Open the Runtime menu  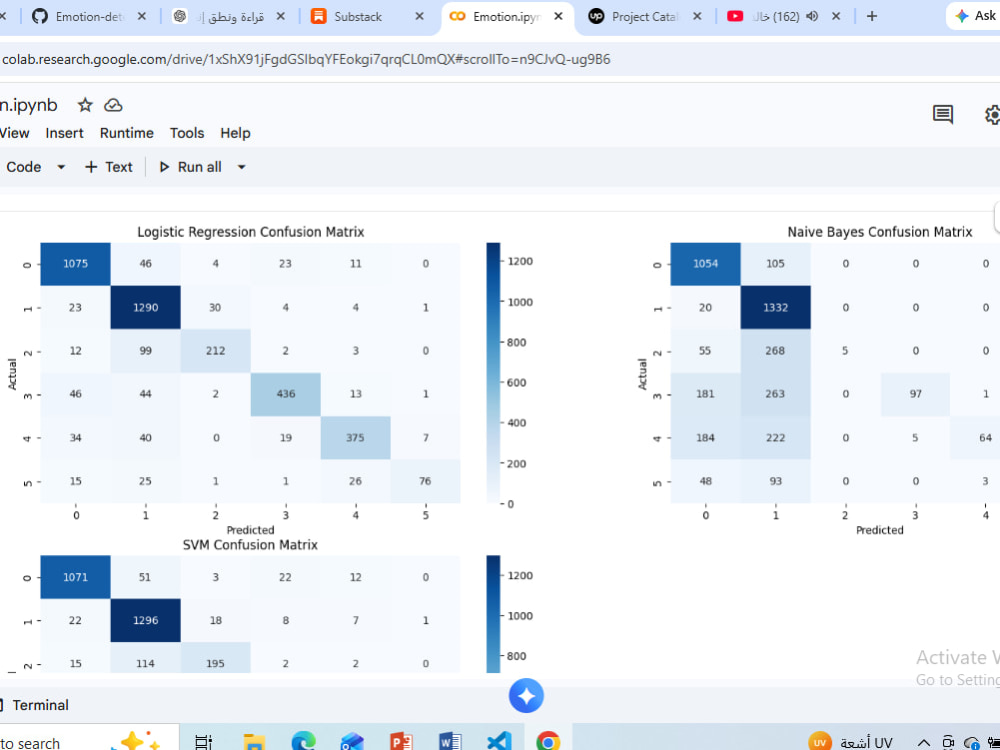click(x=126, y=133)
